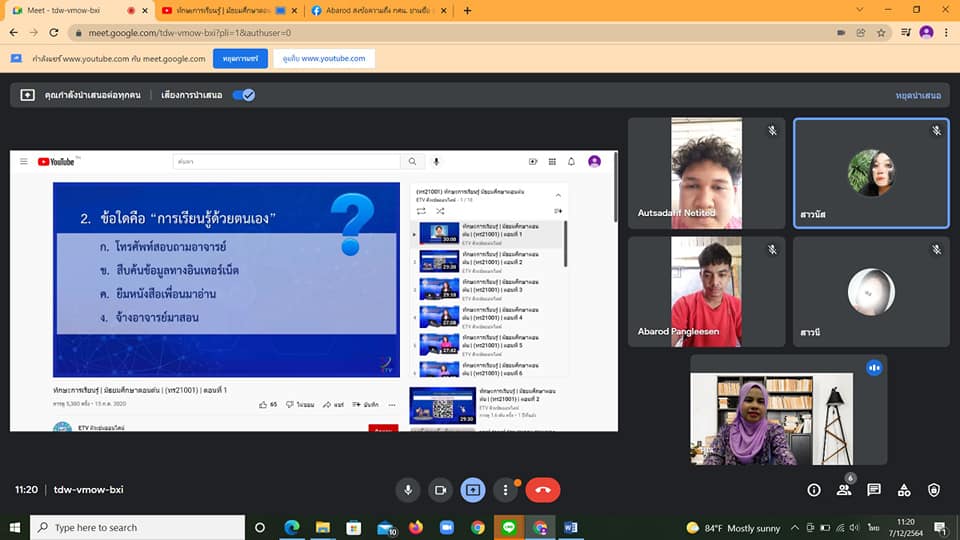
Task: Open host controls shield icon
Action: click(934, 490)
